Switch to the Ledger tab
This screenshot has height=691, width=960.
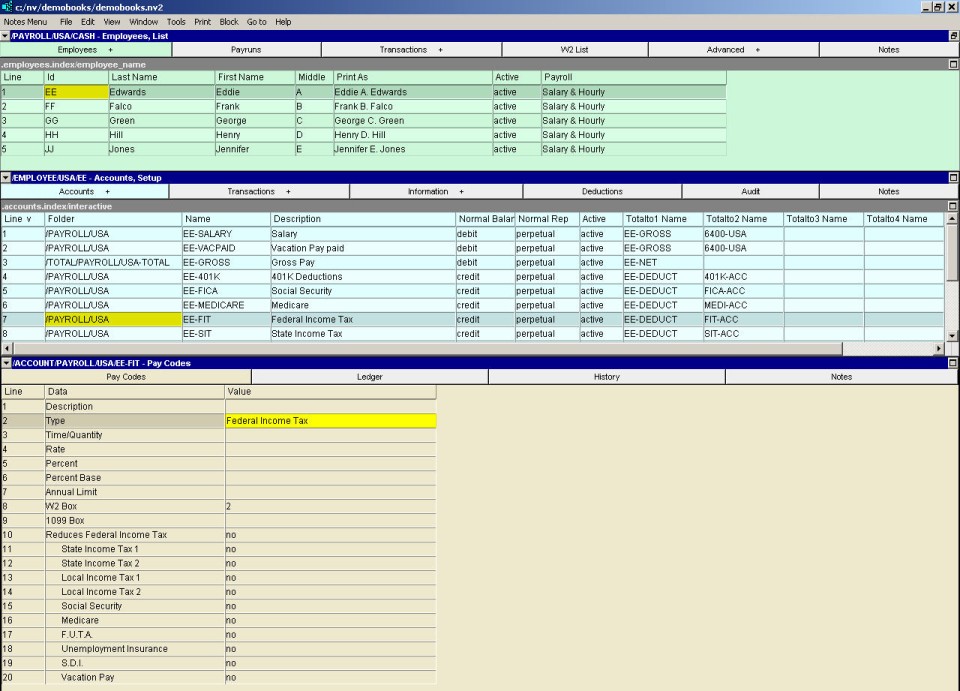[x=369, y=377]
